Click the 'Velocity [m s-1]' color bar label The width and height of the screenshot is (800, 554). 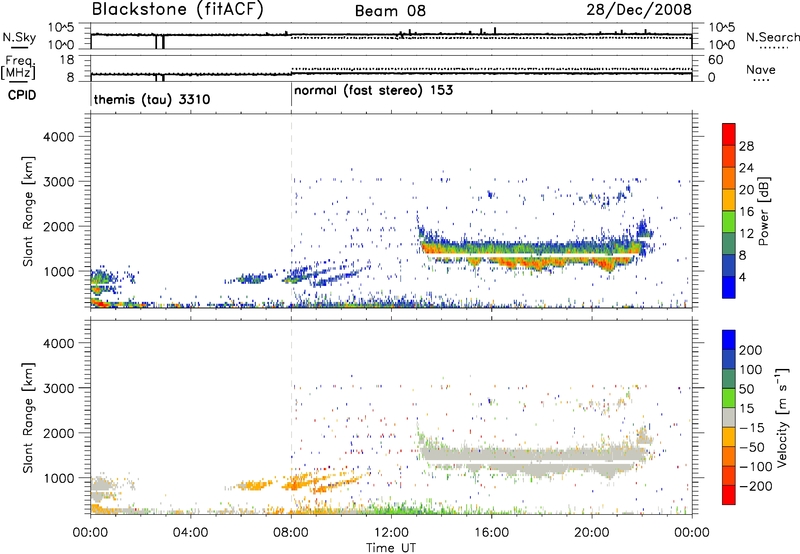[782, 417]
